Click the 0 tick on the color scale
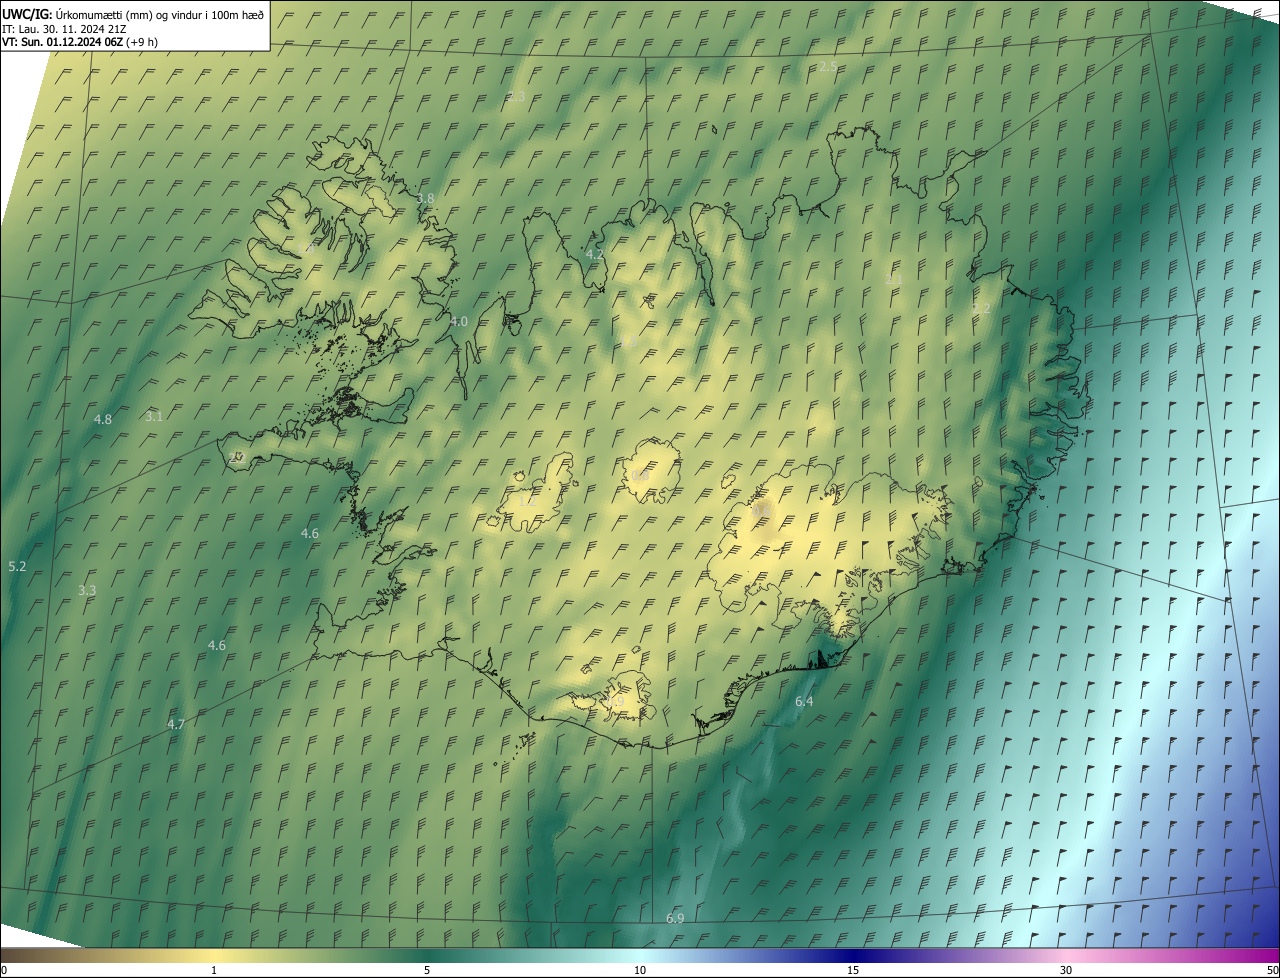Viewport: 1280px width, 978px height. pos(4,970)
